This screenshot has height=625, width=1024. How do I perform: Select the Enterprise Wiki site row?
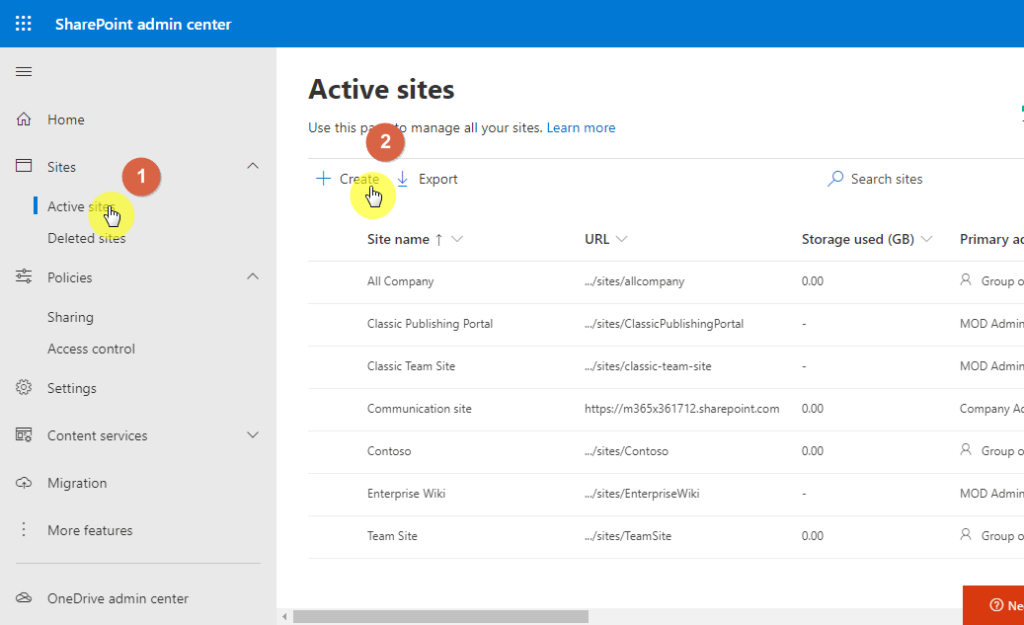pyautogui.click(x=666, y=494)
